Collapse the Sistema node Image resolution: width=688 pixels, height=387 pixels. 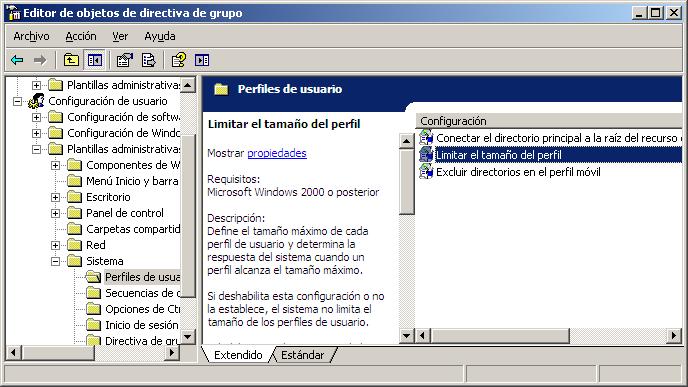click(55, 262)
